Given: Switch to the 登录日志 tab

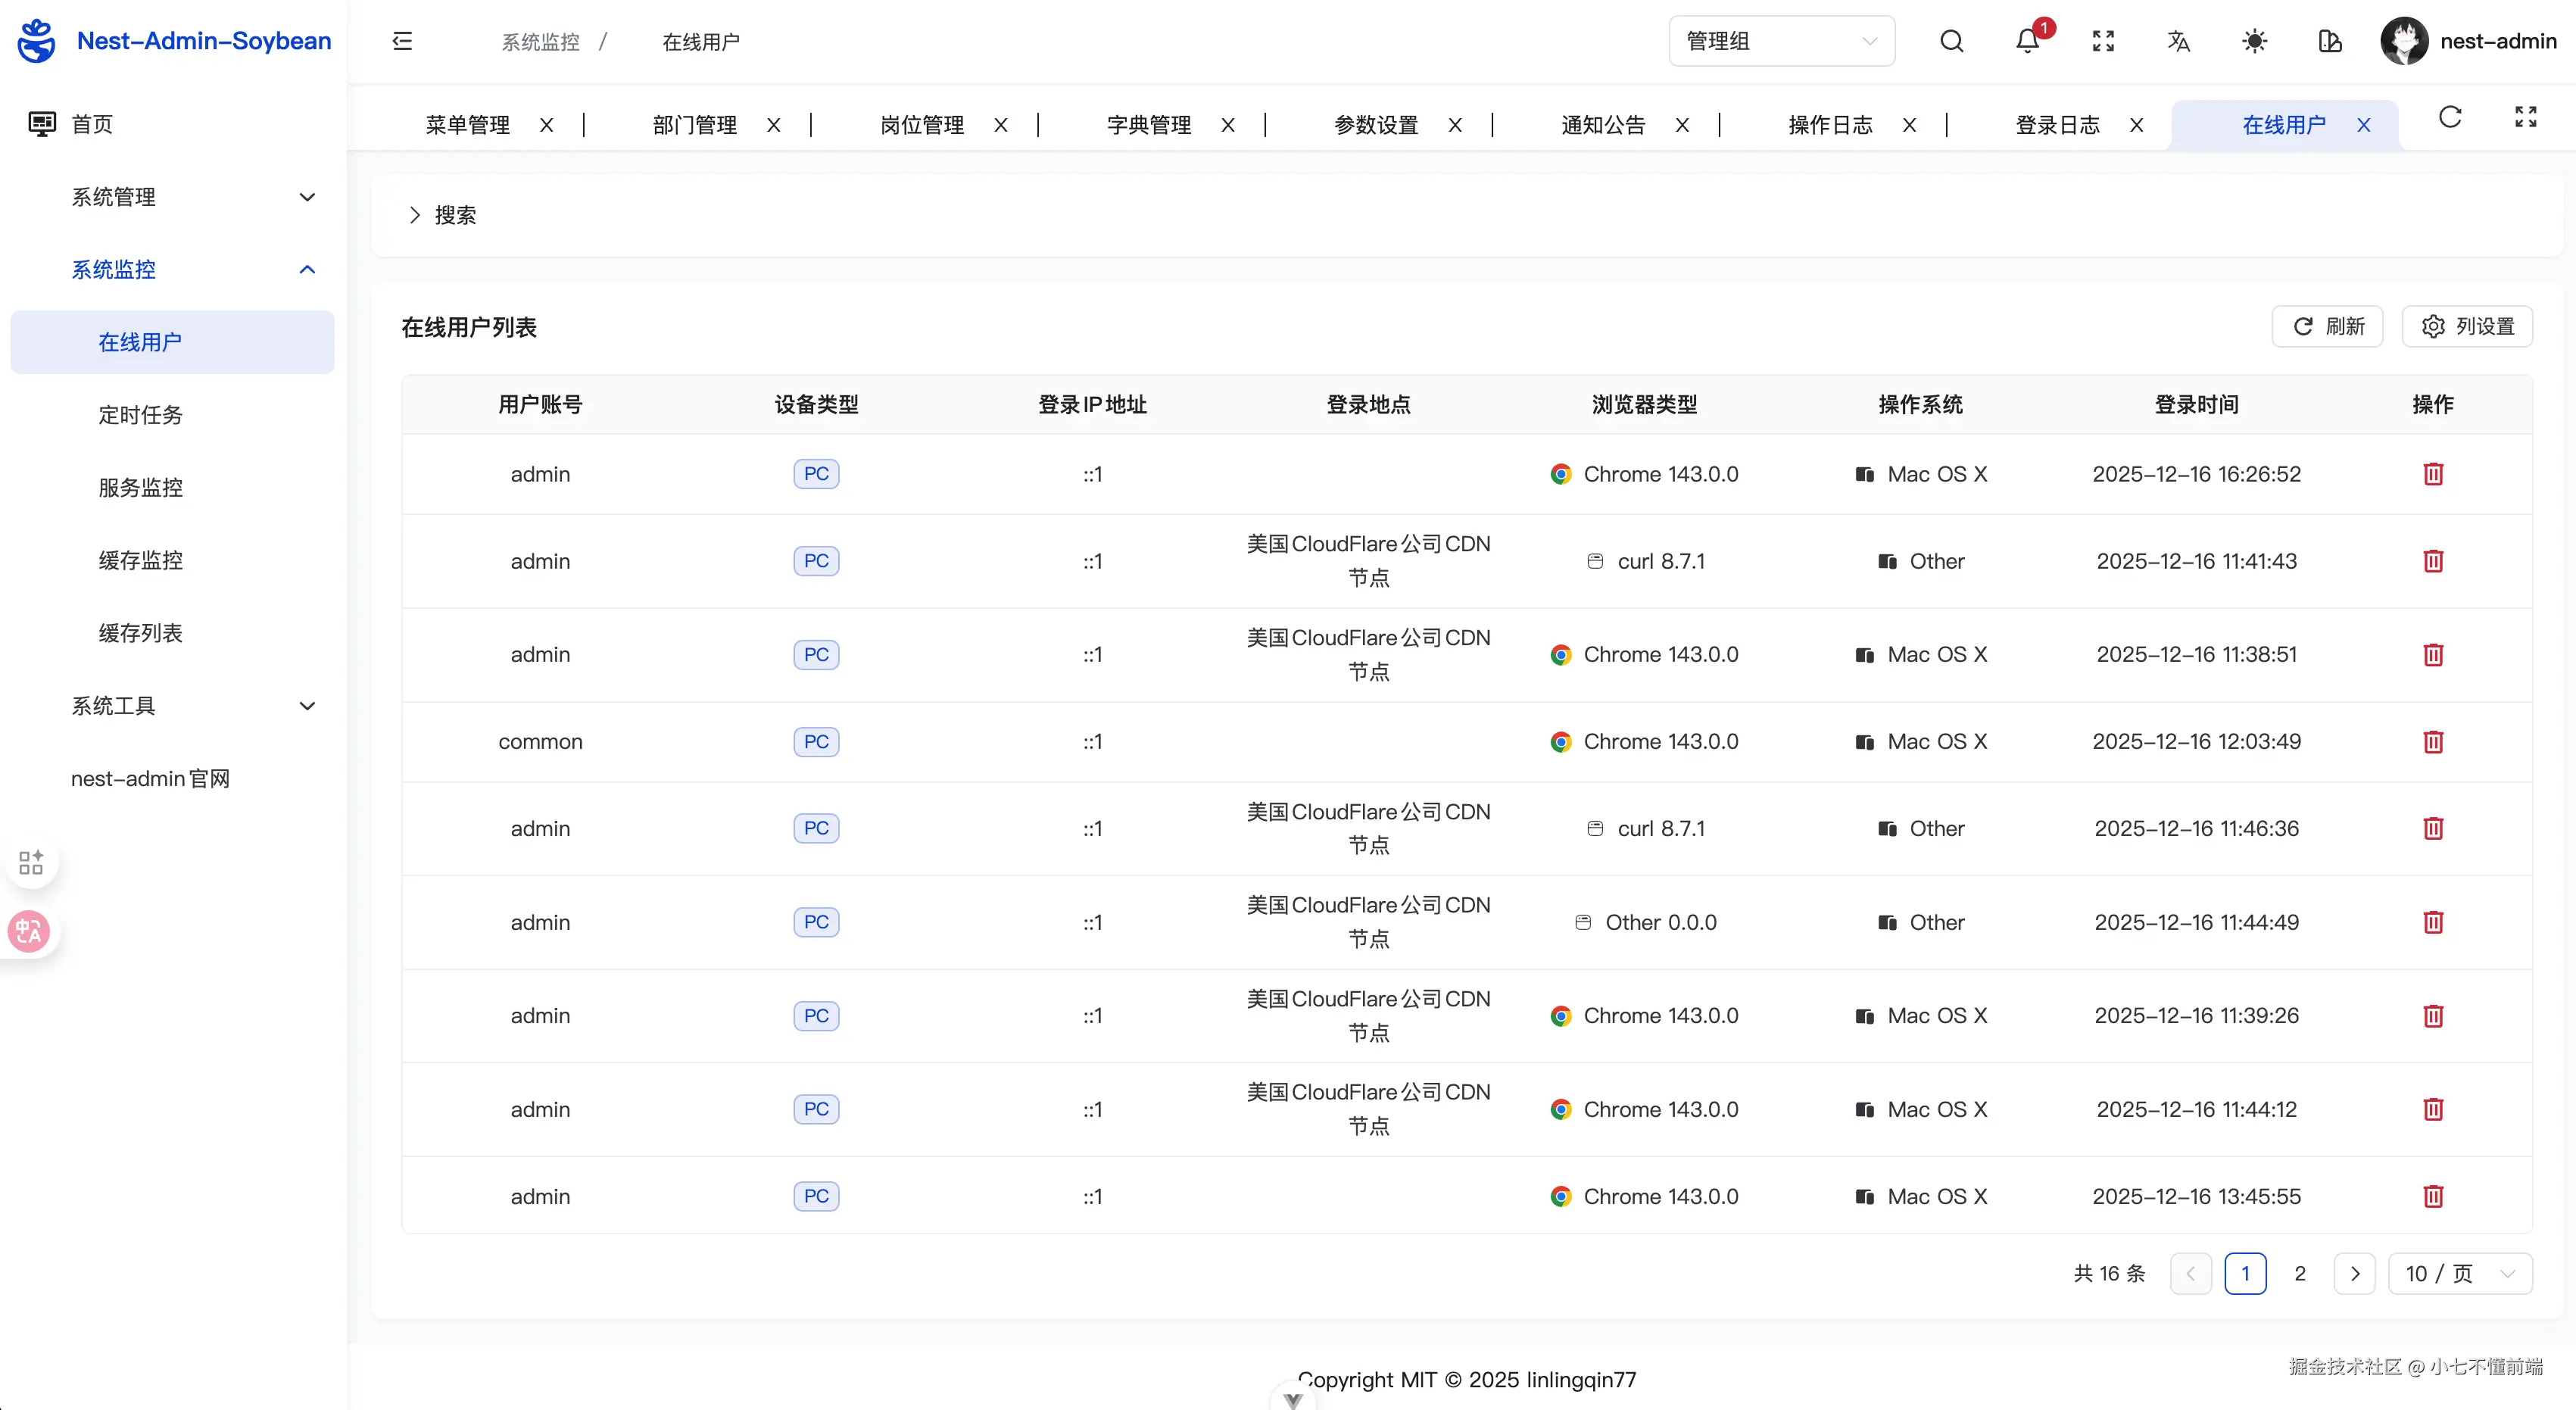Looking at the screenshot, I should (x=2057, y=125).
